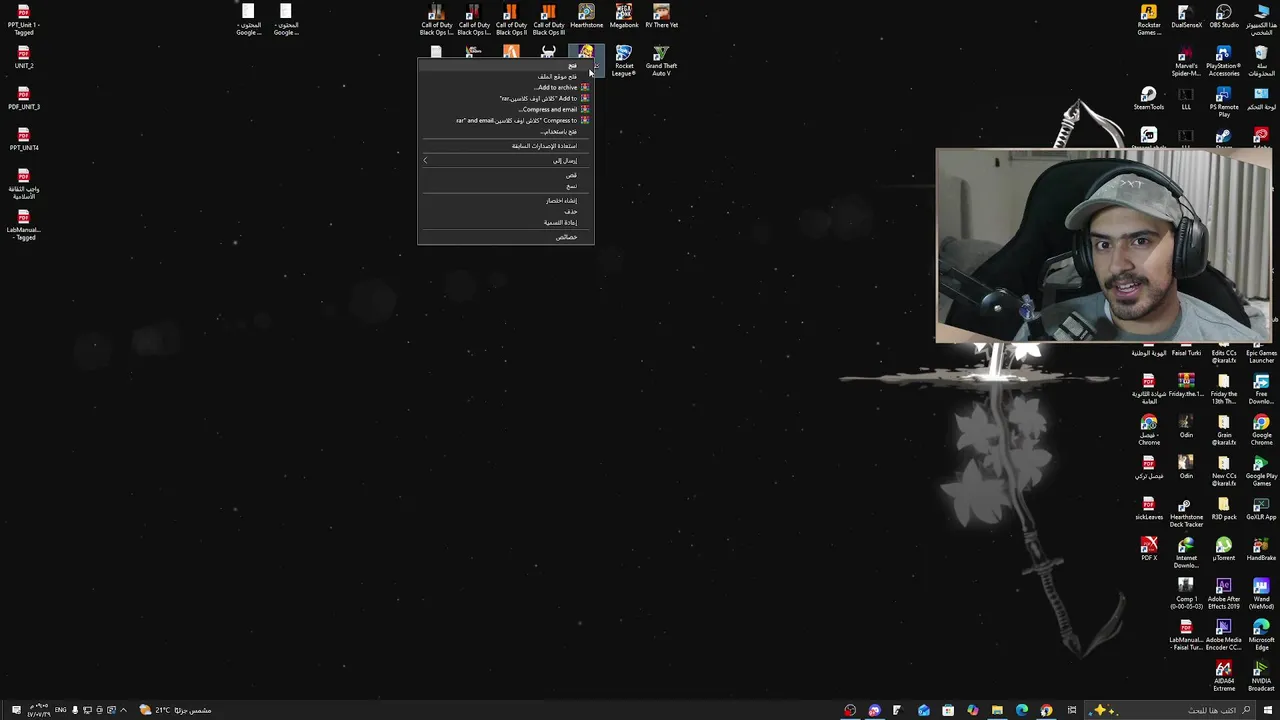Image resolution: width=1280 pixels, height=720 pixels.
Task: Select the HandBrake desktop icon
Action: coord(1261,550)
